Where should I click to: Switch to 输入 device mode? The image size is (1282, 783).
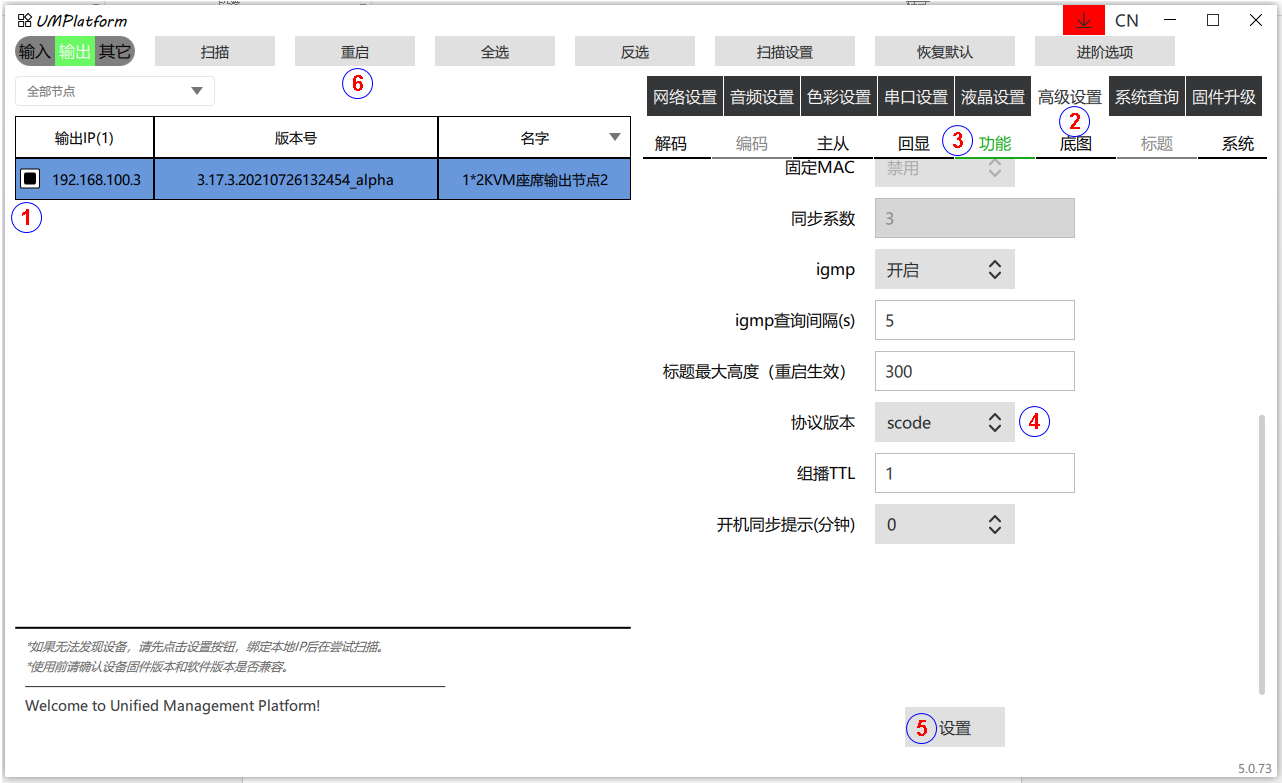[34, 52]
